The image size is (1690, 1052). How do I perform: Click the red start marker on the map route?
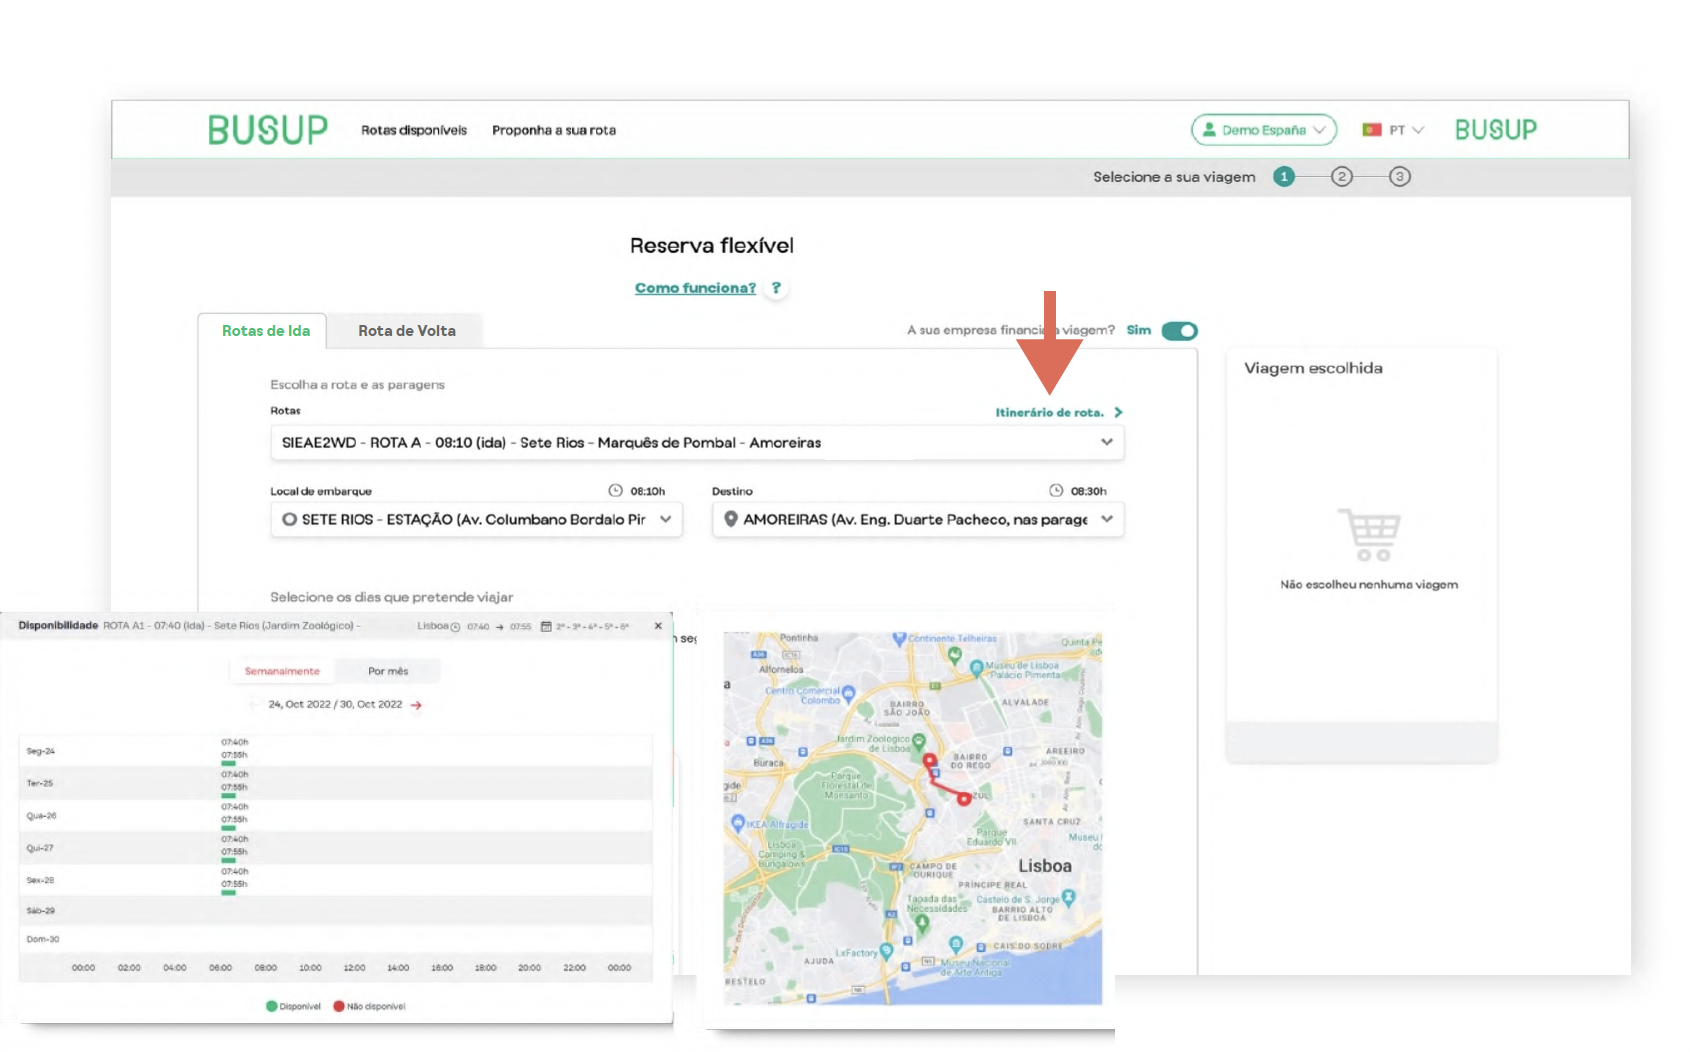pos(929,760)
